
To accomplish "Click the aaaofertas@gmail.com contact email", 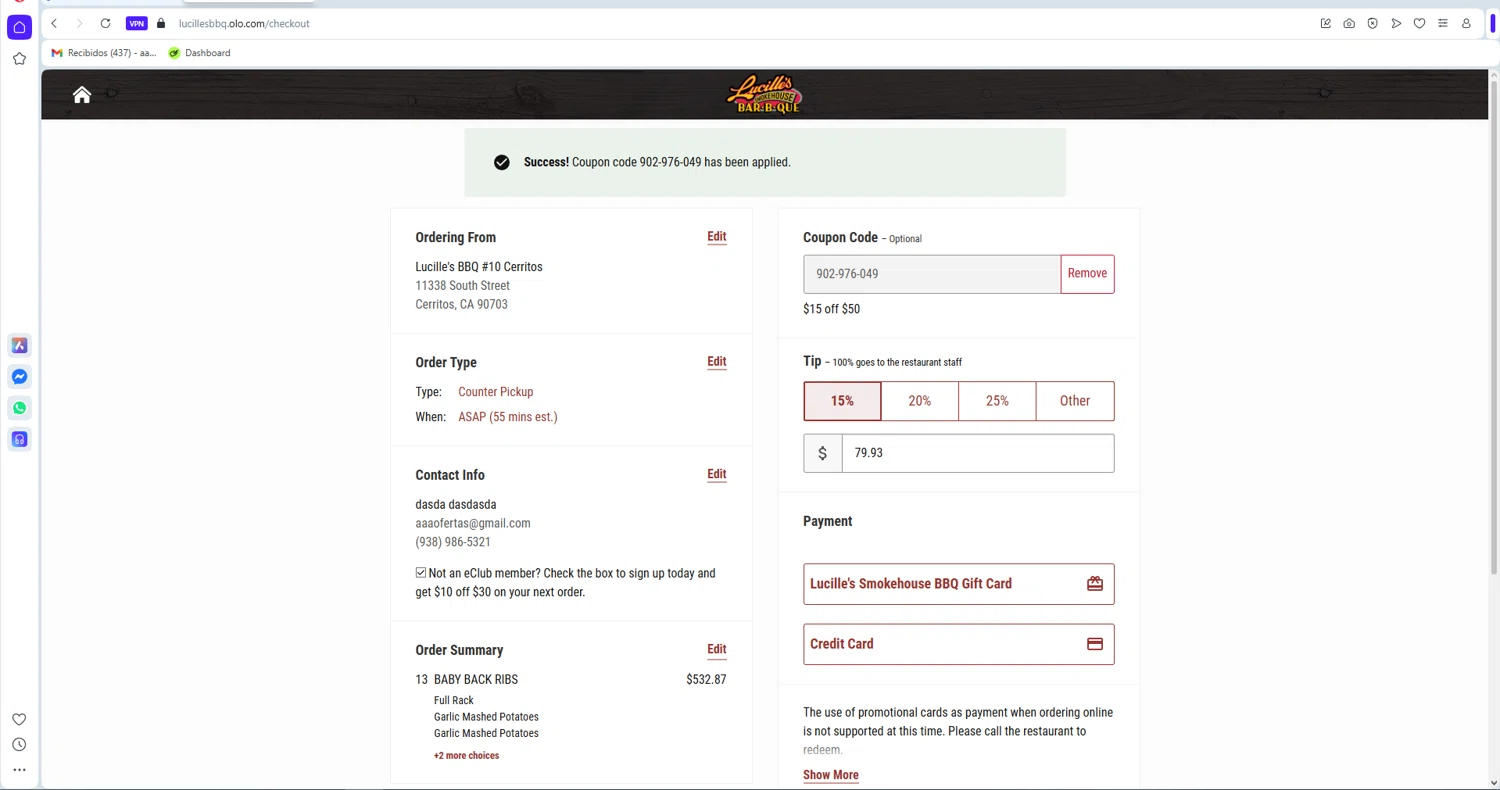I will pos(473,523).
